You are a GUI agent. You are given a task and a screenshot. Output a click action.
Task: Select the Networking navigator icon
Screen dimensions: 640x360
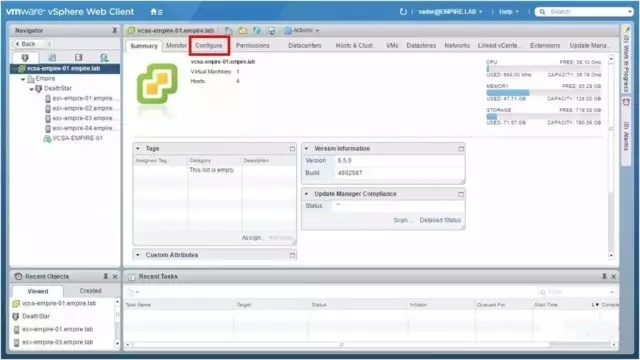pos(104,58)
